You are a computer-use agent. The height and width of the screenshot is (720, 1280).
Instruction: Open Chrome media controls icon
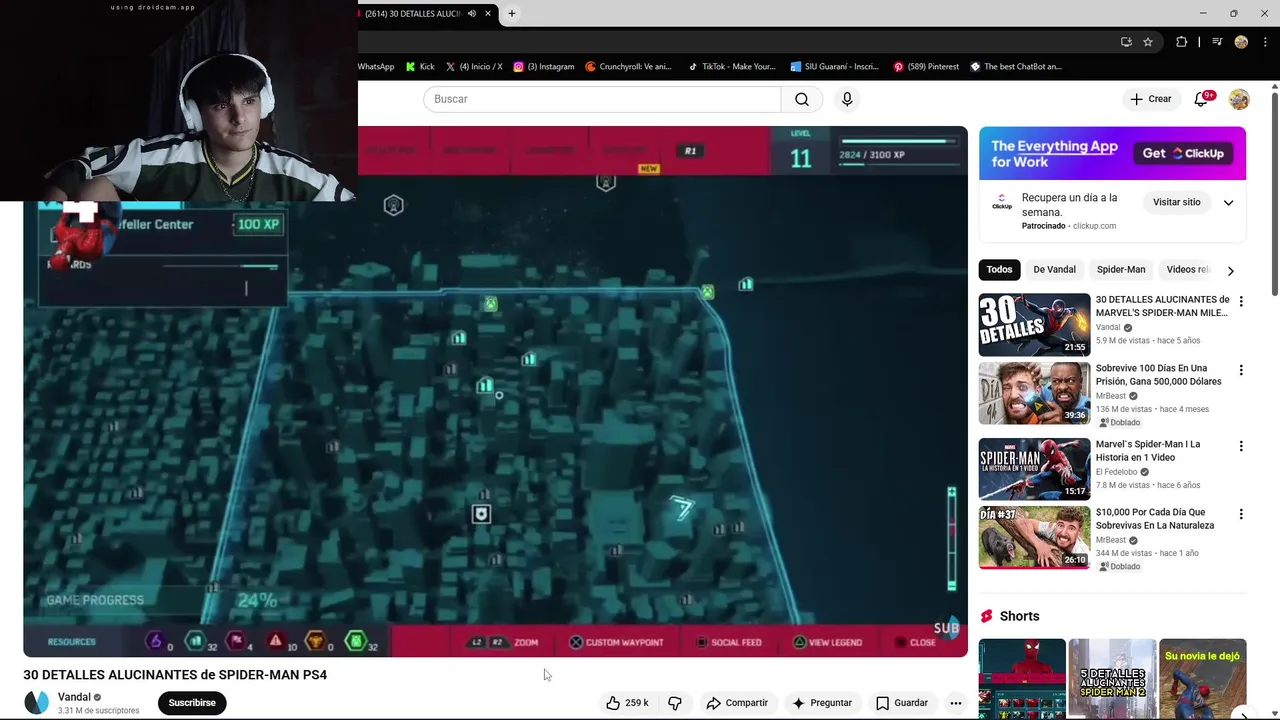pyautogui.click(x=1217, y=42)
